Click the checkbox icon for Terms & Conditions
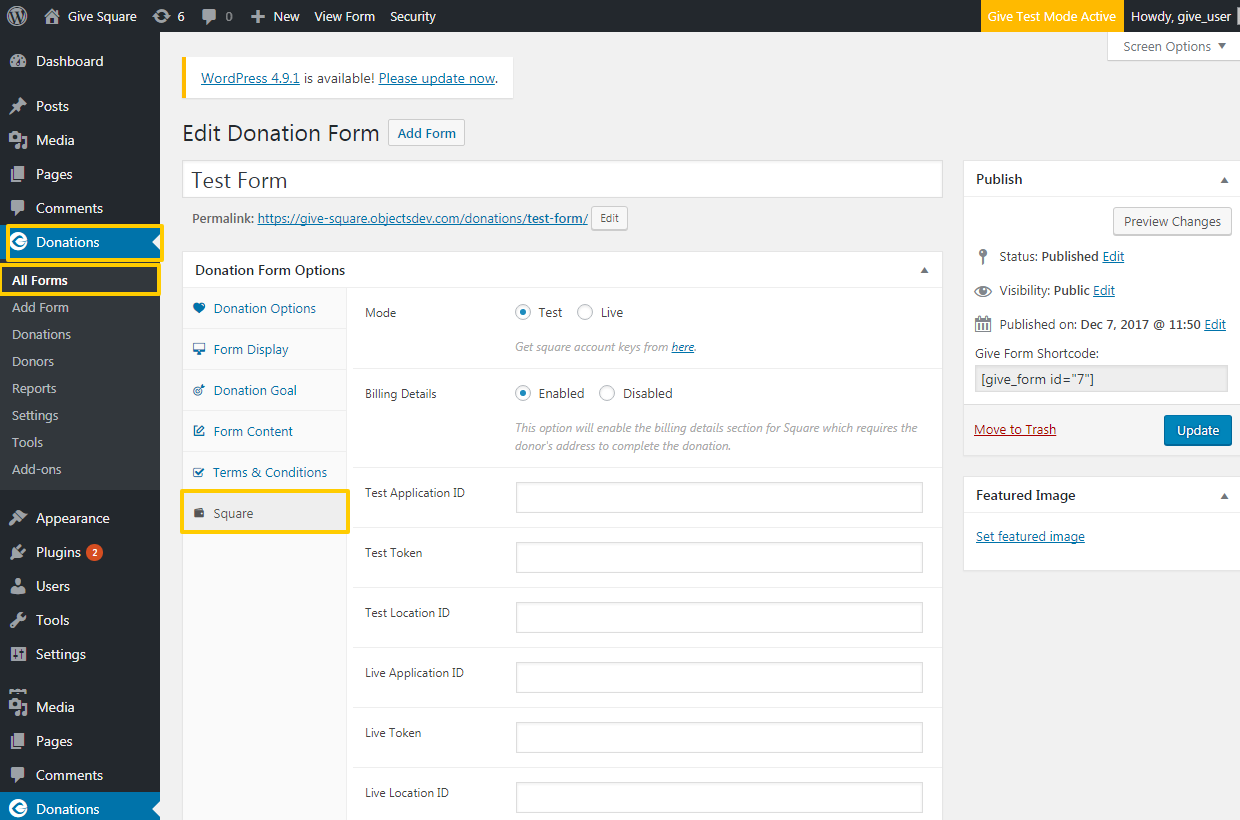 [x=199, y=472]
